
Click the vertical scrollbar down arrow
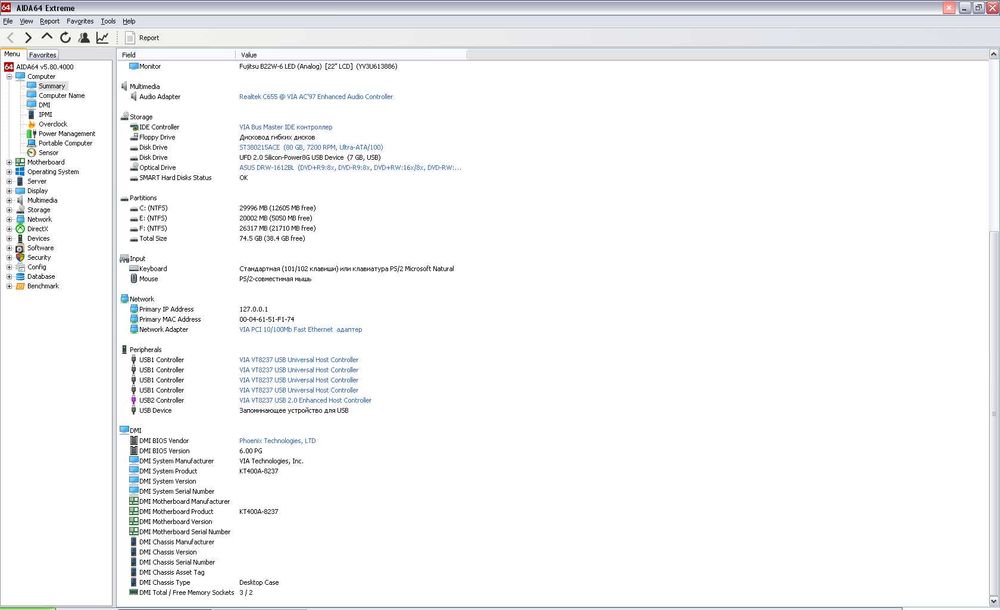point(994,602)
